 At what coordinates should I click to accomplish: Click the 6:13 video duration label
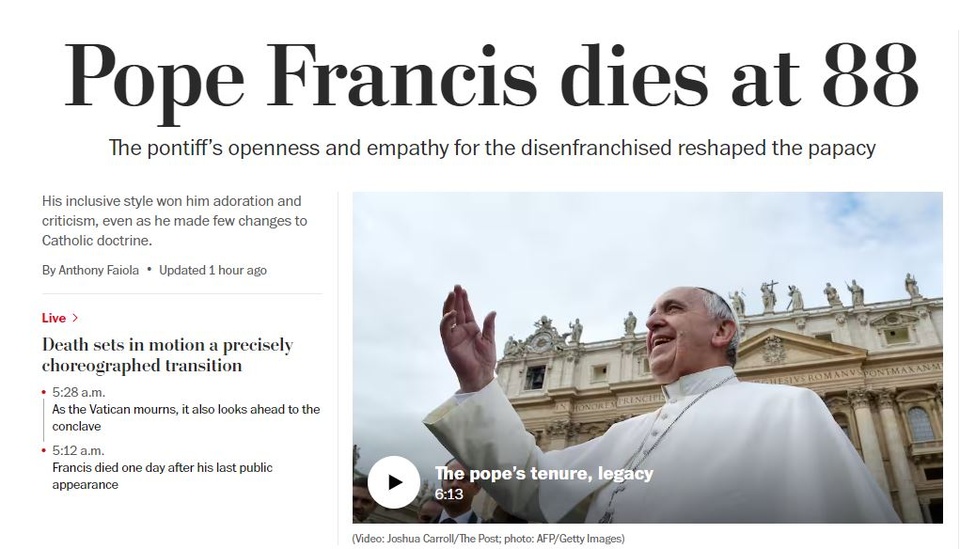(x=449, y=494)
